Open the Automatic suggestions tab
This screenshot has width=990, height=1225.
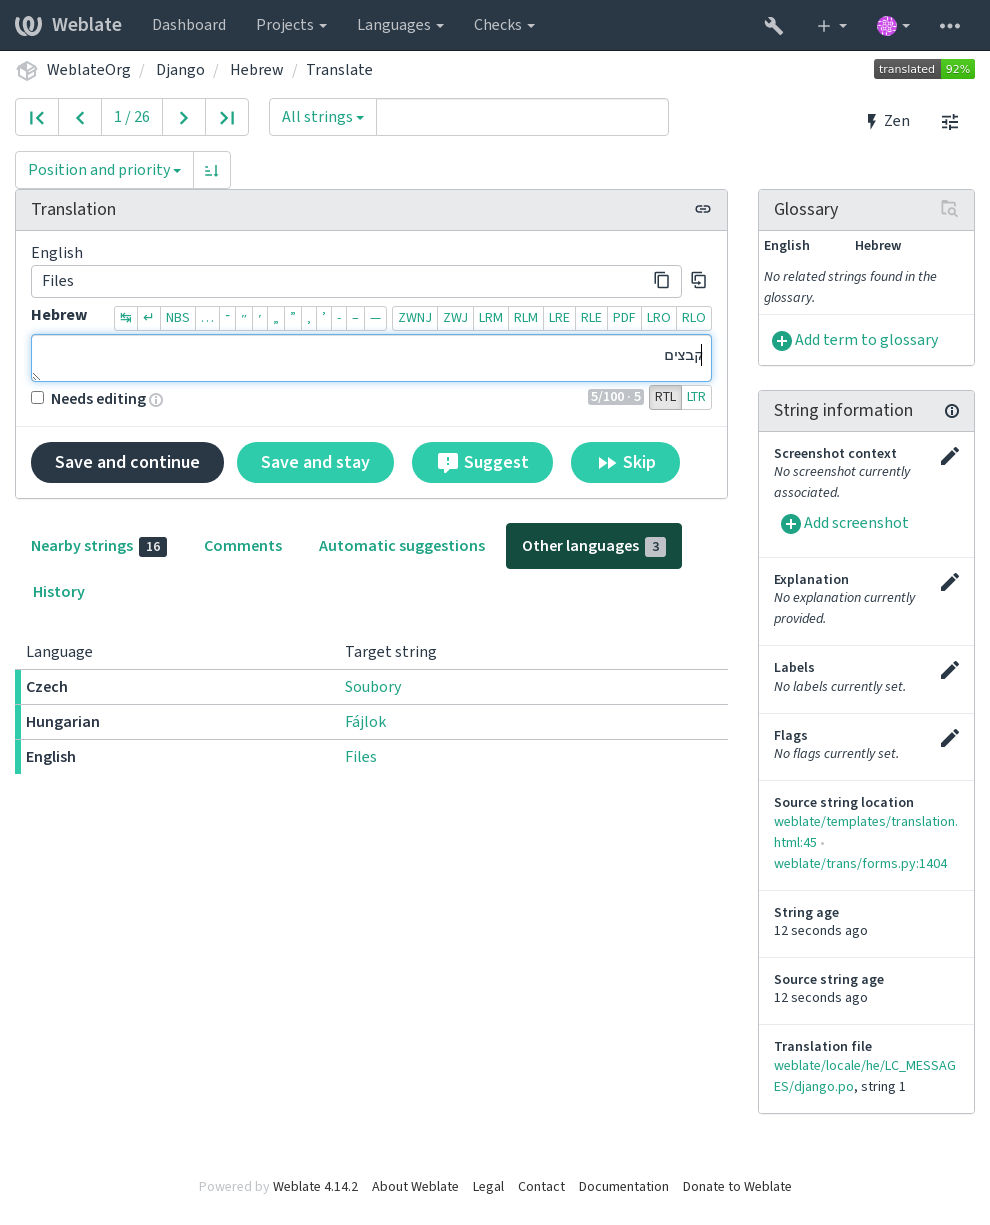click(x=402, y=546)
